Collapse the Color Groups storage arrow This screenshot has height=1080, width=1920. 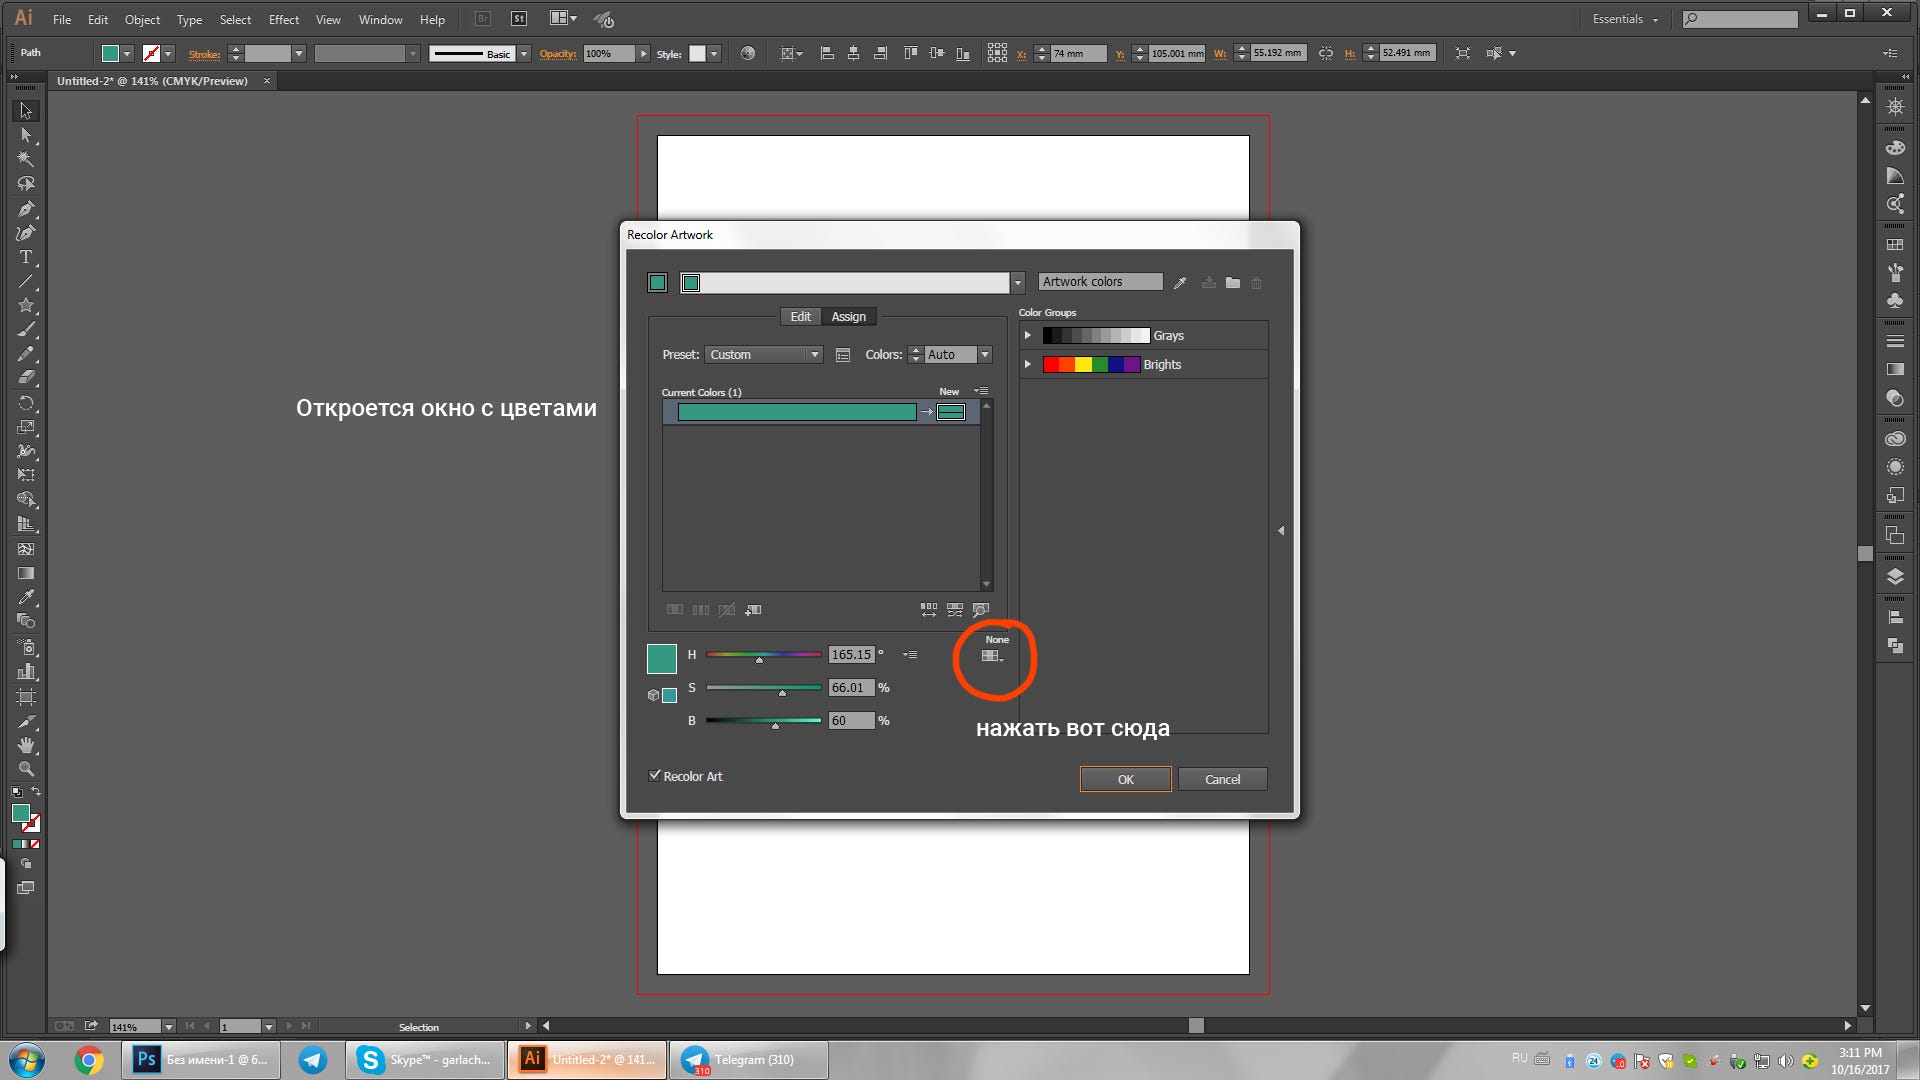point(1281,531)
